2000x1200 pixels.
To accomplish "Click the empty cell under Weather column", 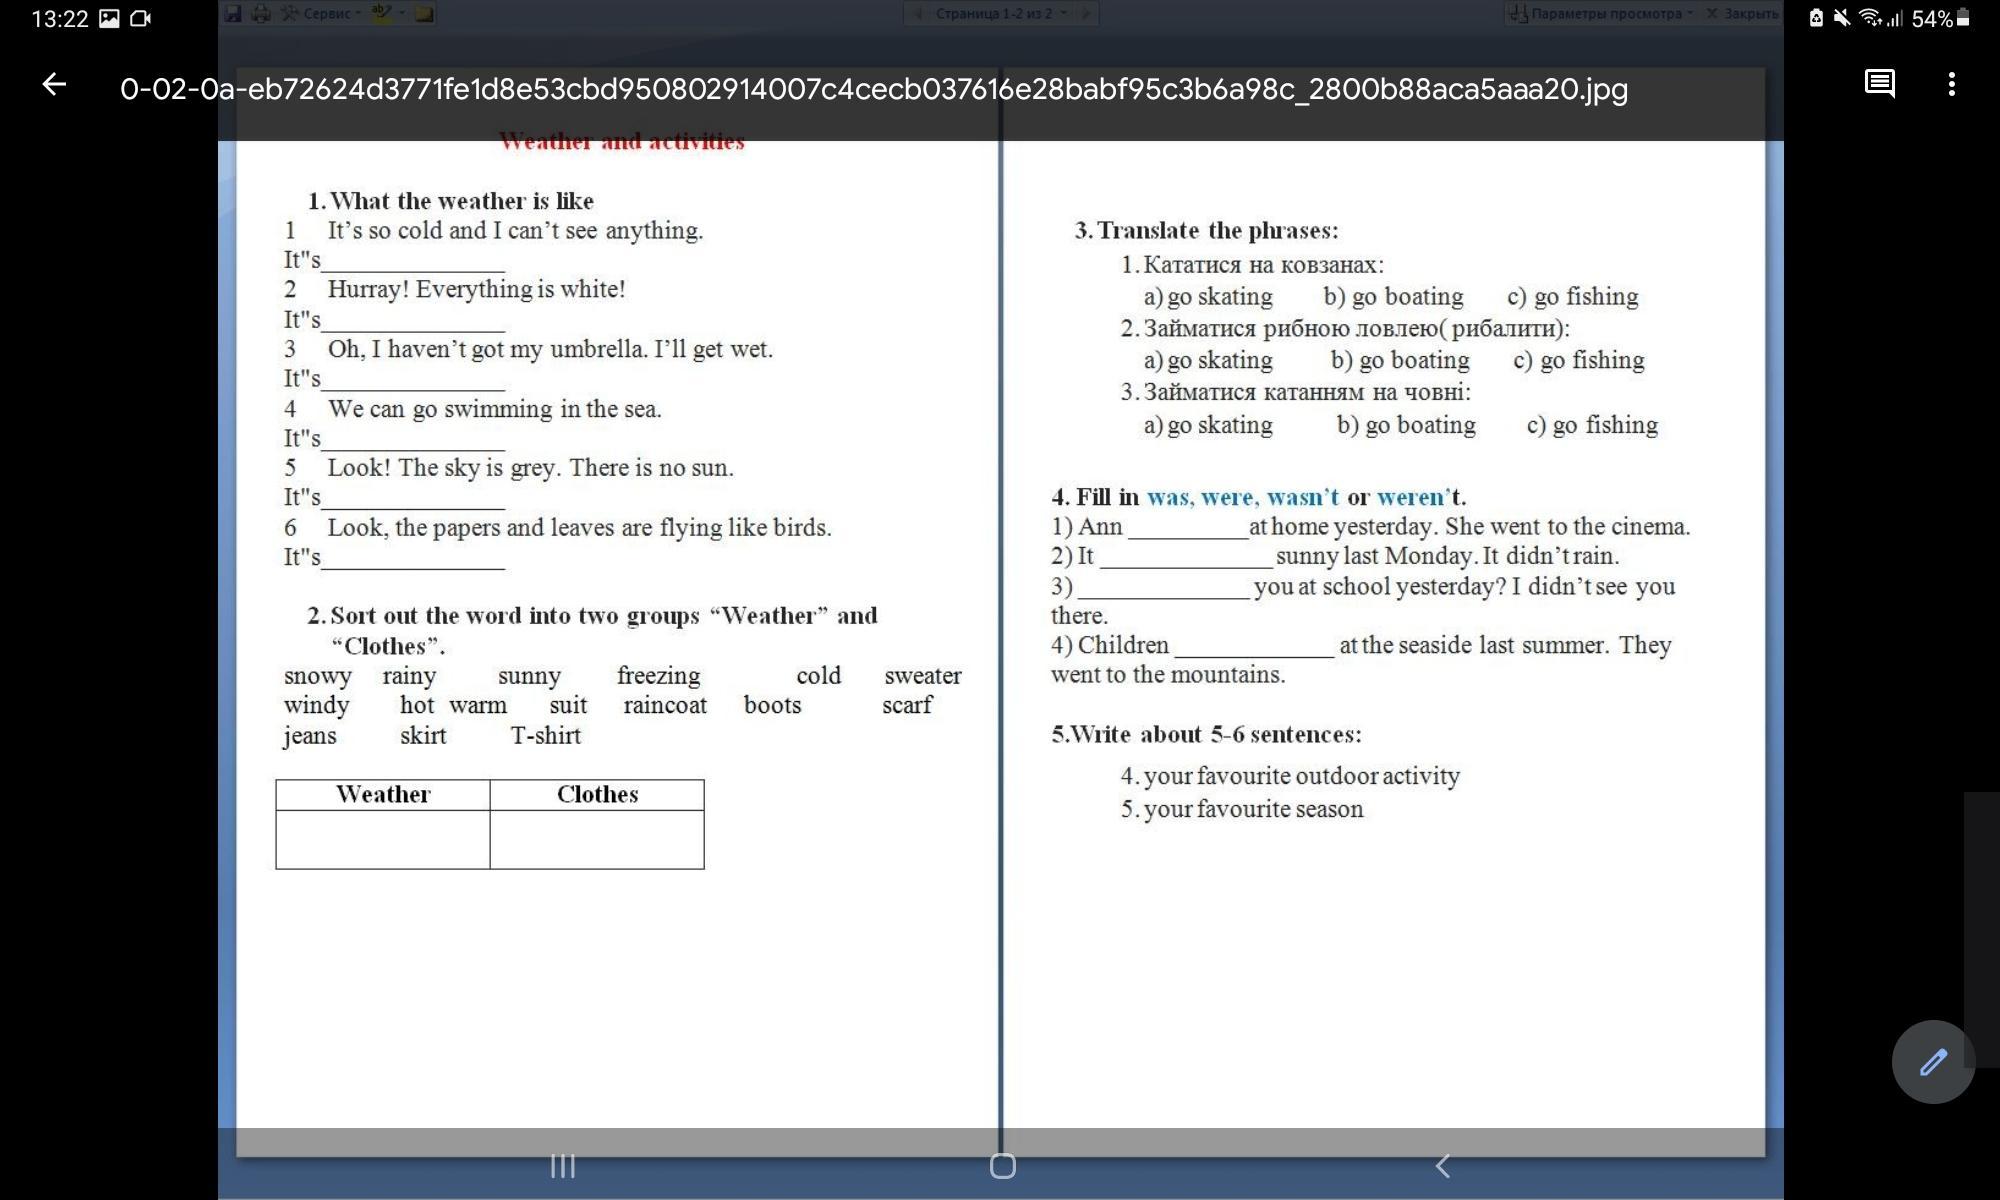I will pos(383,839).
